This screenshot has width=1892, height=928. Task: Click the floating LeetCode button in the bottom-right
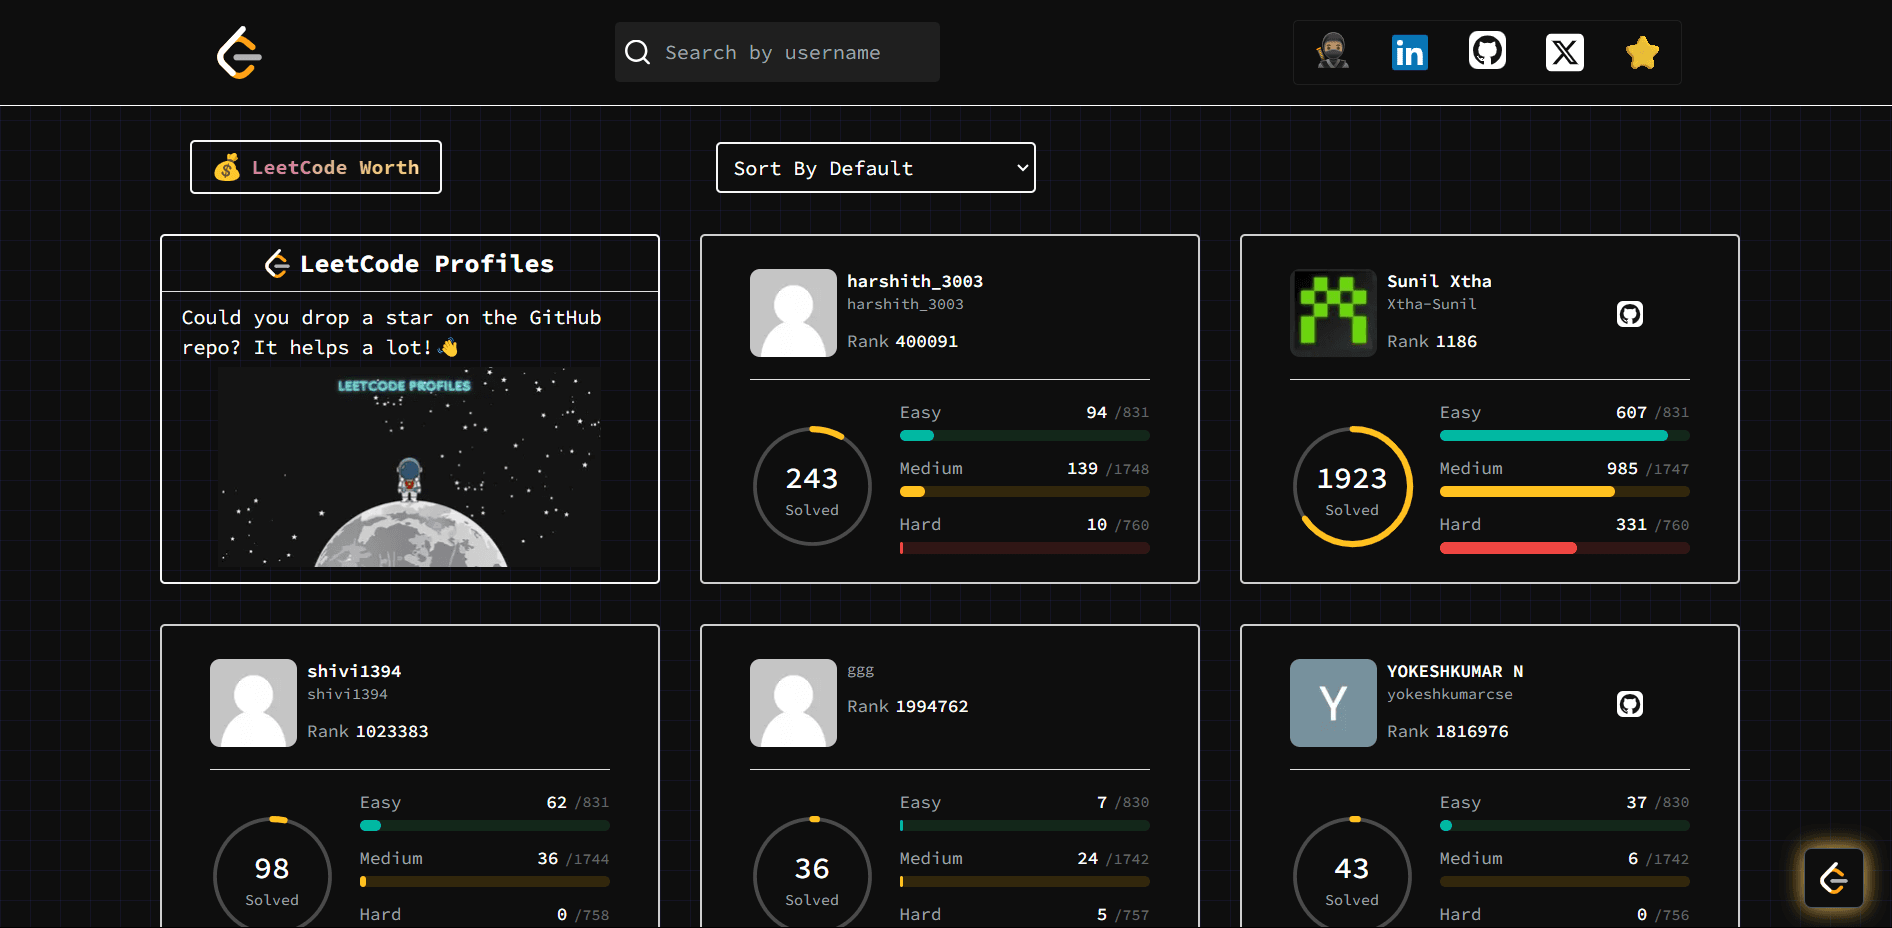[1833, 878]
